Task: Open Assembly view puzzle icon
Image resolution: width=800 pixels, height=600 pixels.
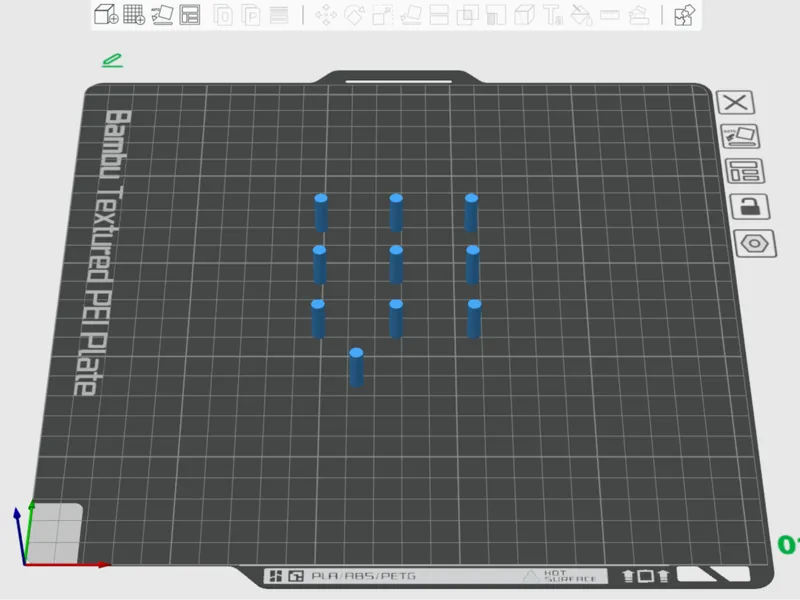Action: coord(685,15)
